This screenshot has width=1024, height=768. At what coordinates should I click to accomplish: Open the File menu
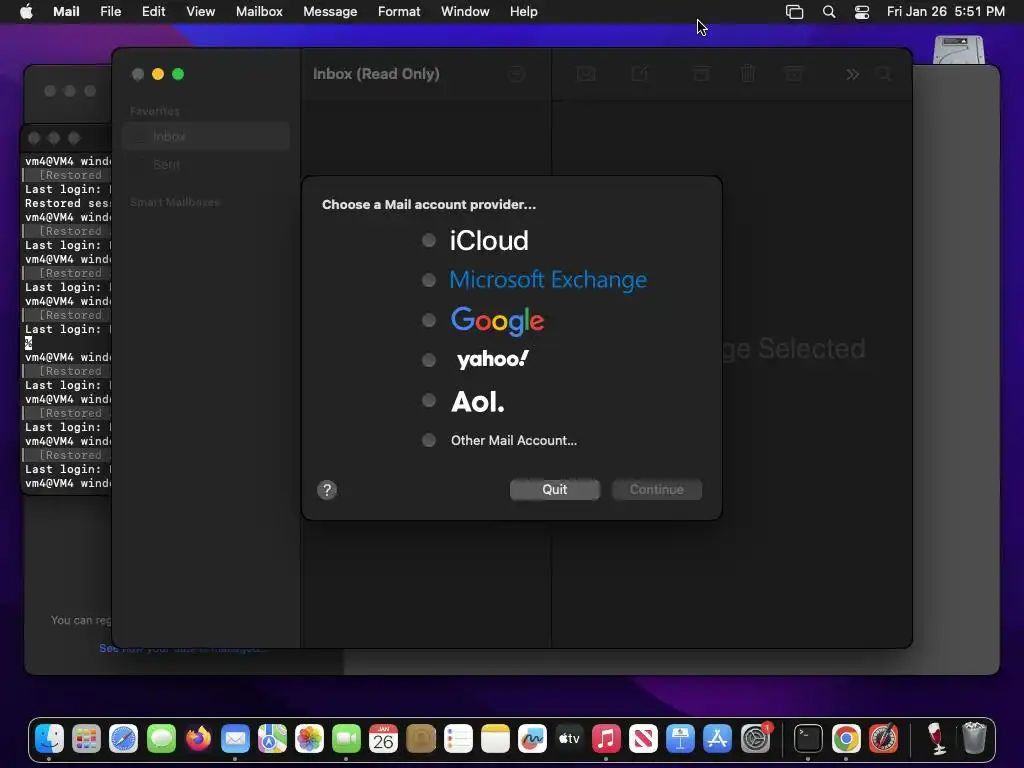point(110,12)
